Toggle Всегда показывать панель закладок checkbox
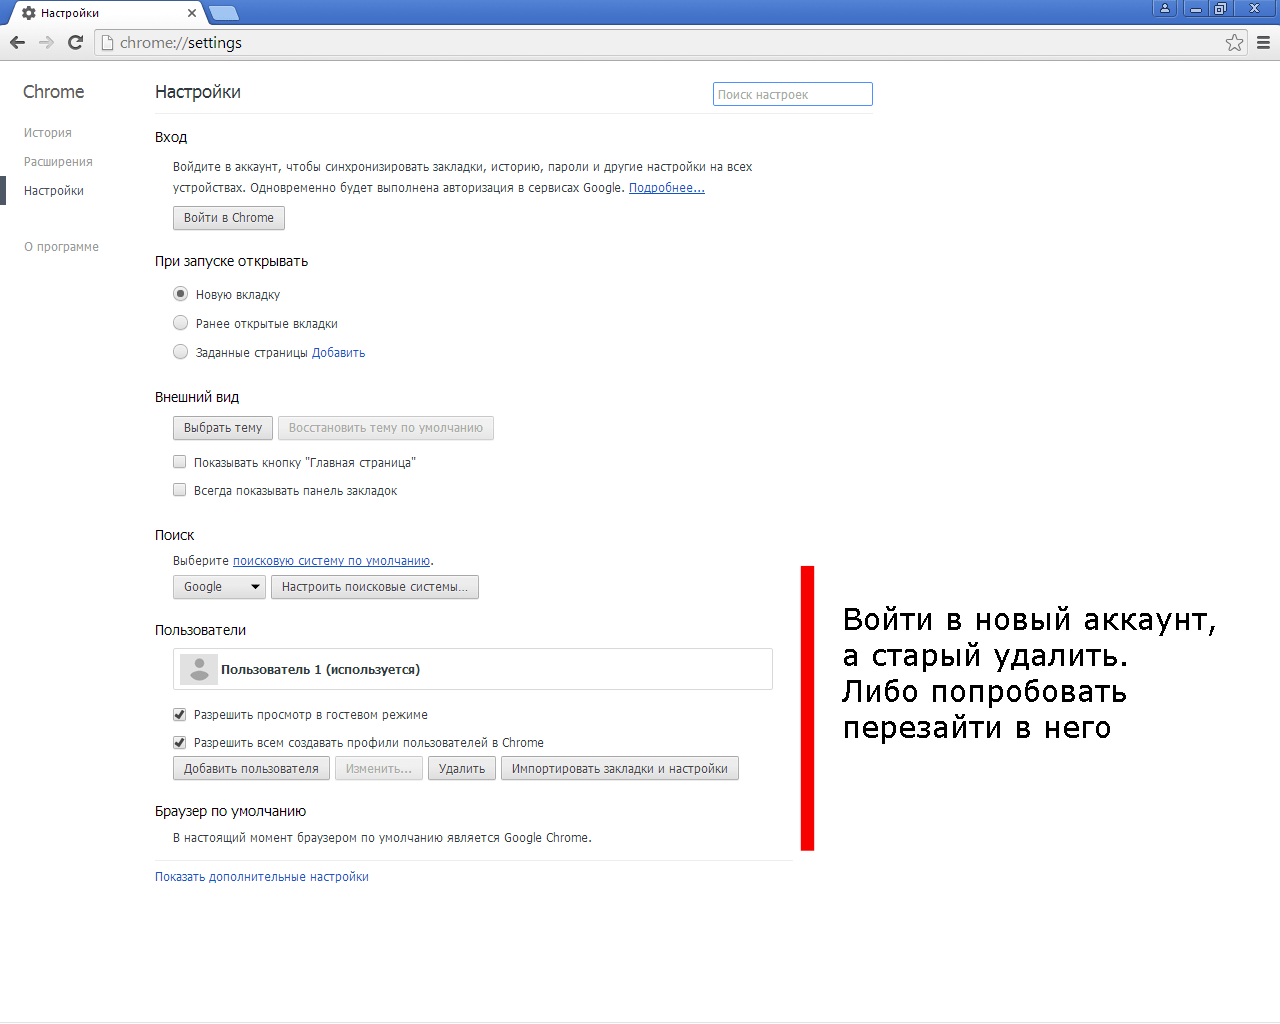The height and width of the screenshot is (1024, 1280). click(180, 490)
